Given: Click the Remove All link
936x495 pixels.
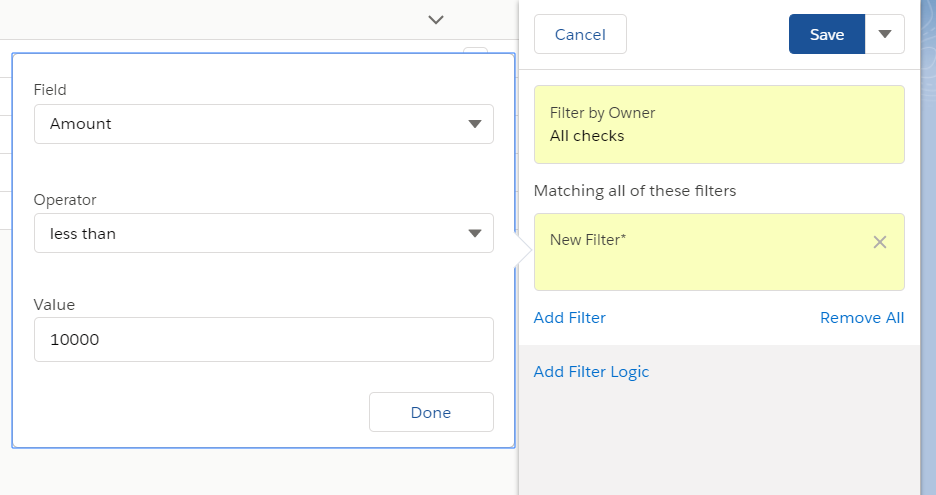Looking at the screenshot, I should tap(862, 318).
